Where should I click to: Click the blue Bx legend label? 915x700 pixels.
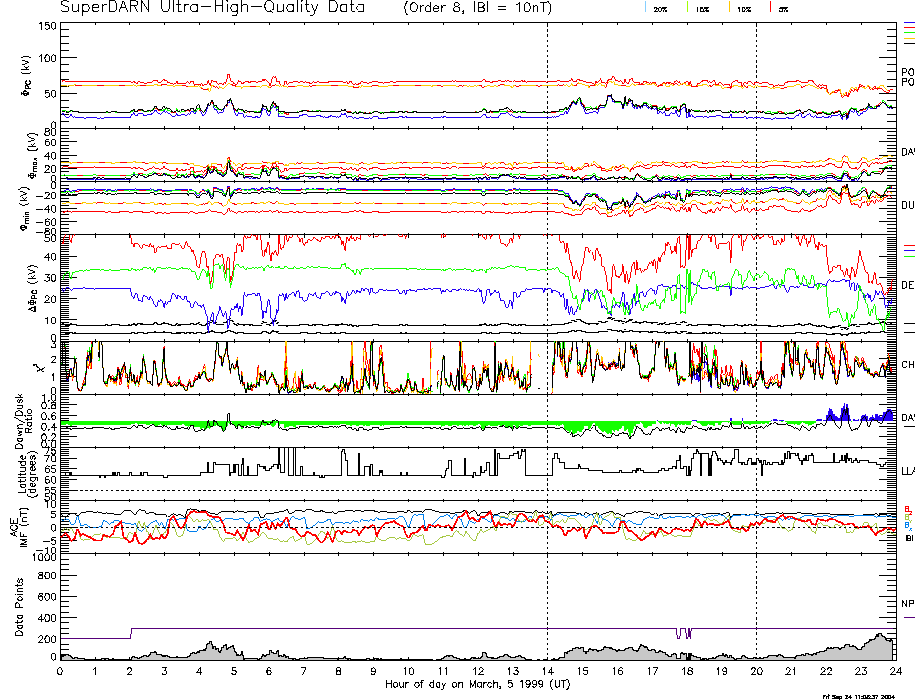point(908,526)
